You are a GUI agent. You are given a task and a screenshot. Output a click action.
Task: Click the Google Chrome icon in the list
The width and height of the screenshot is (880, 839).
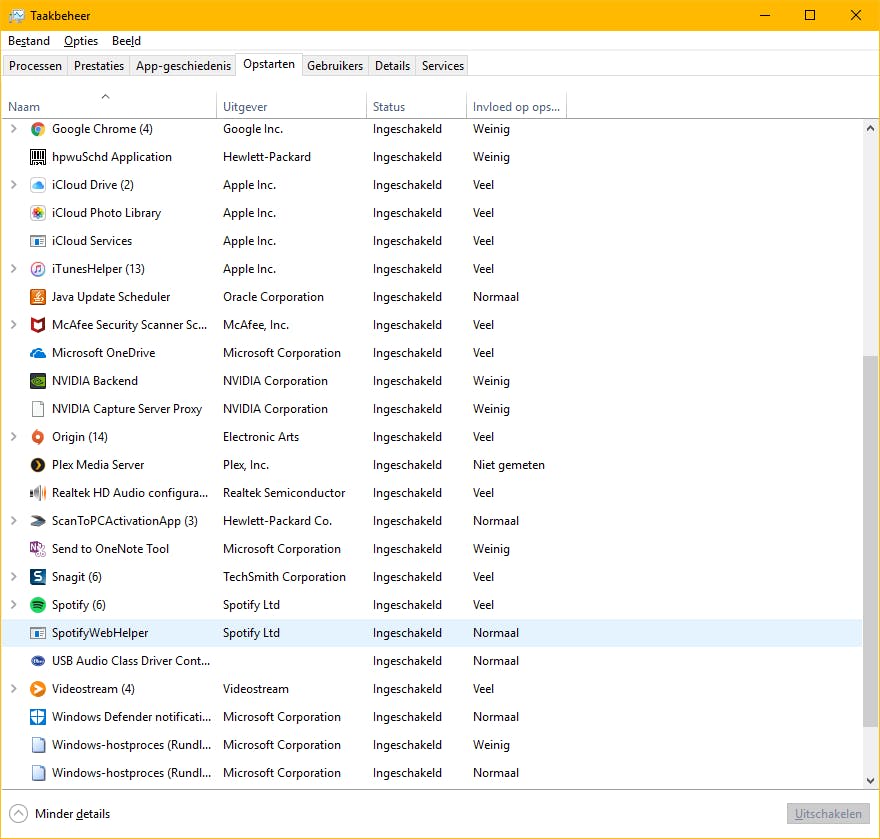point(38,129)
